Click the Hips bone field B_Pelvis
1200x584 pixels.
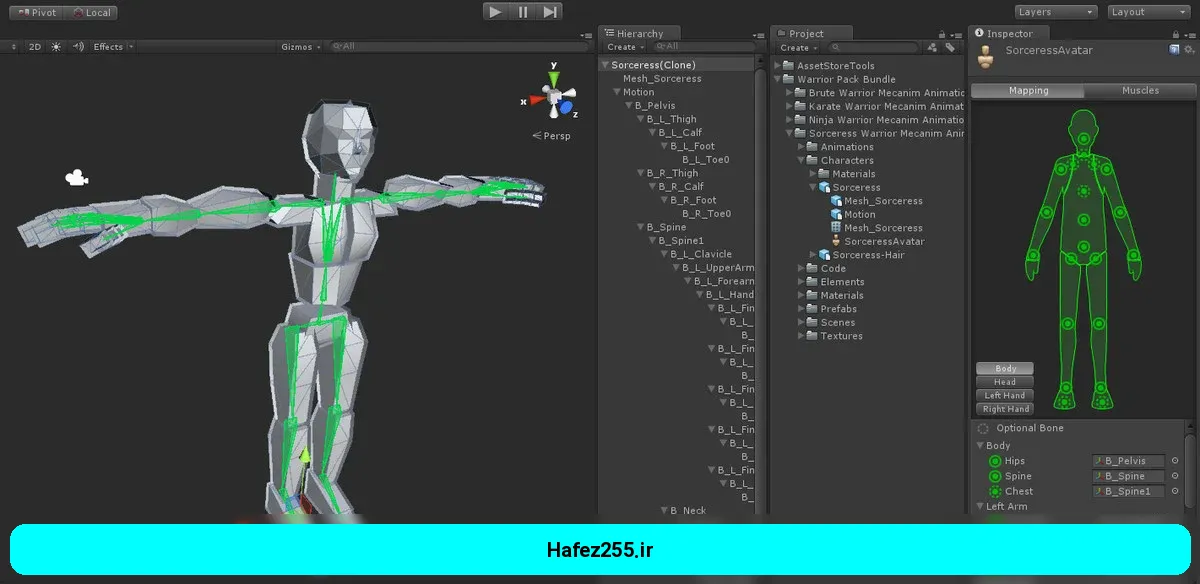[1129, 461]
